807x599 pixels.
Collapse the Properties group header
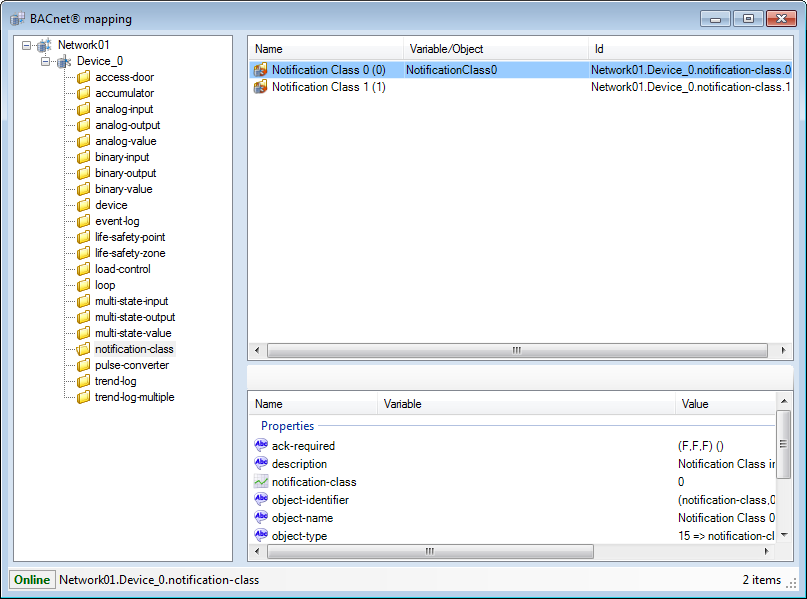tap(288, 426)
